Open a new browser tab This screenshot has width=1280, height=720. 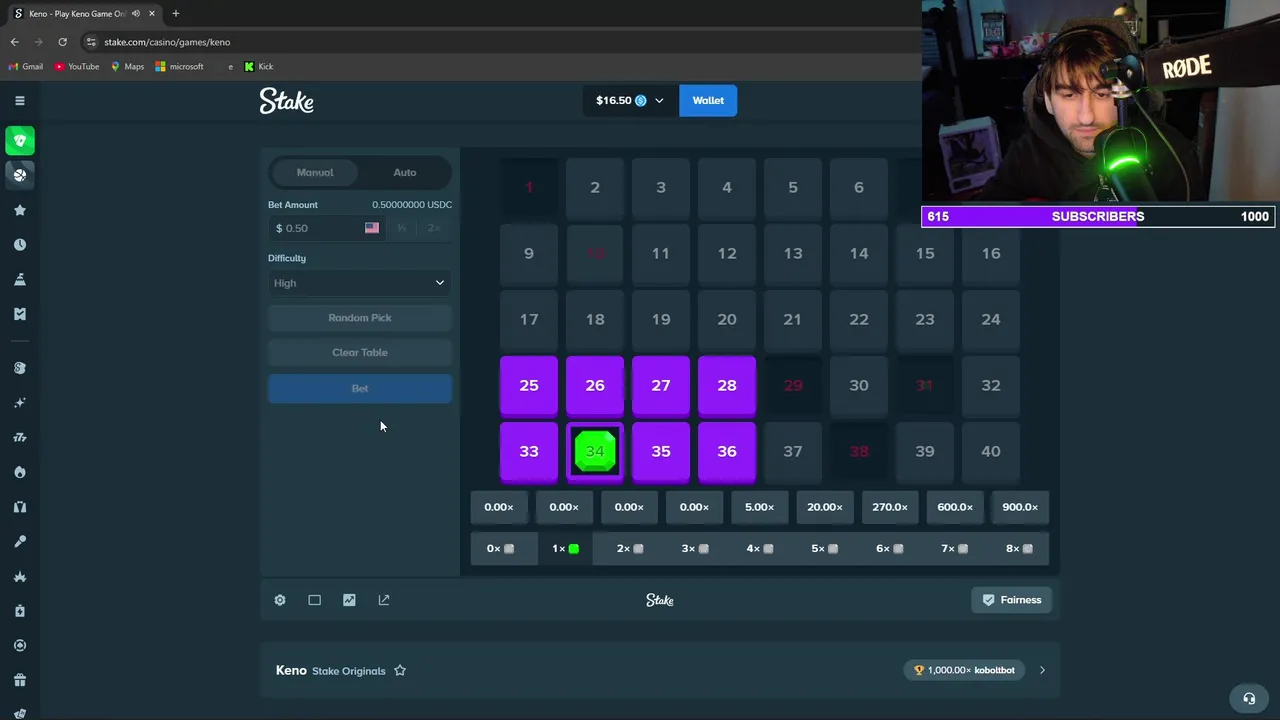click(x=175, y=14)
